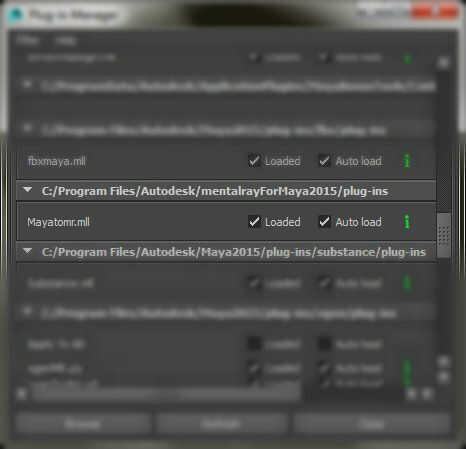Collapse the substance/plug-ins folder section
Screen dimensions: 466x449
tap(28, 251)
